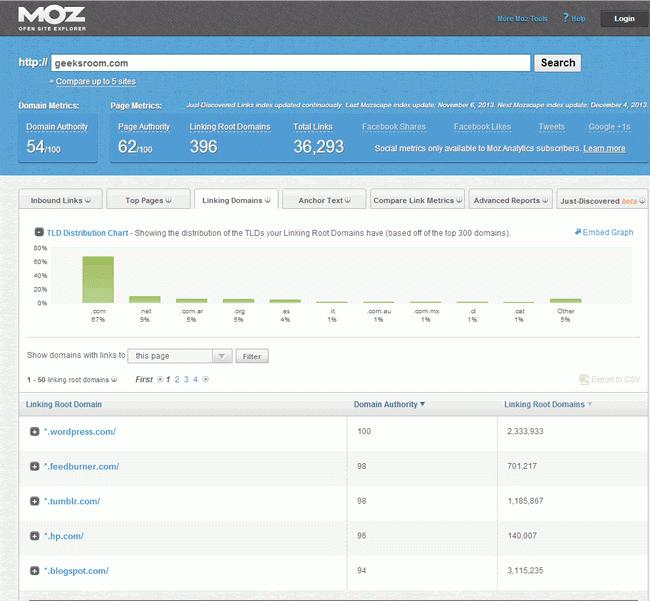Select the Linking Domains tab

click(236, 201)
